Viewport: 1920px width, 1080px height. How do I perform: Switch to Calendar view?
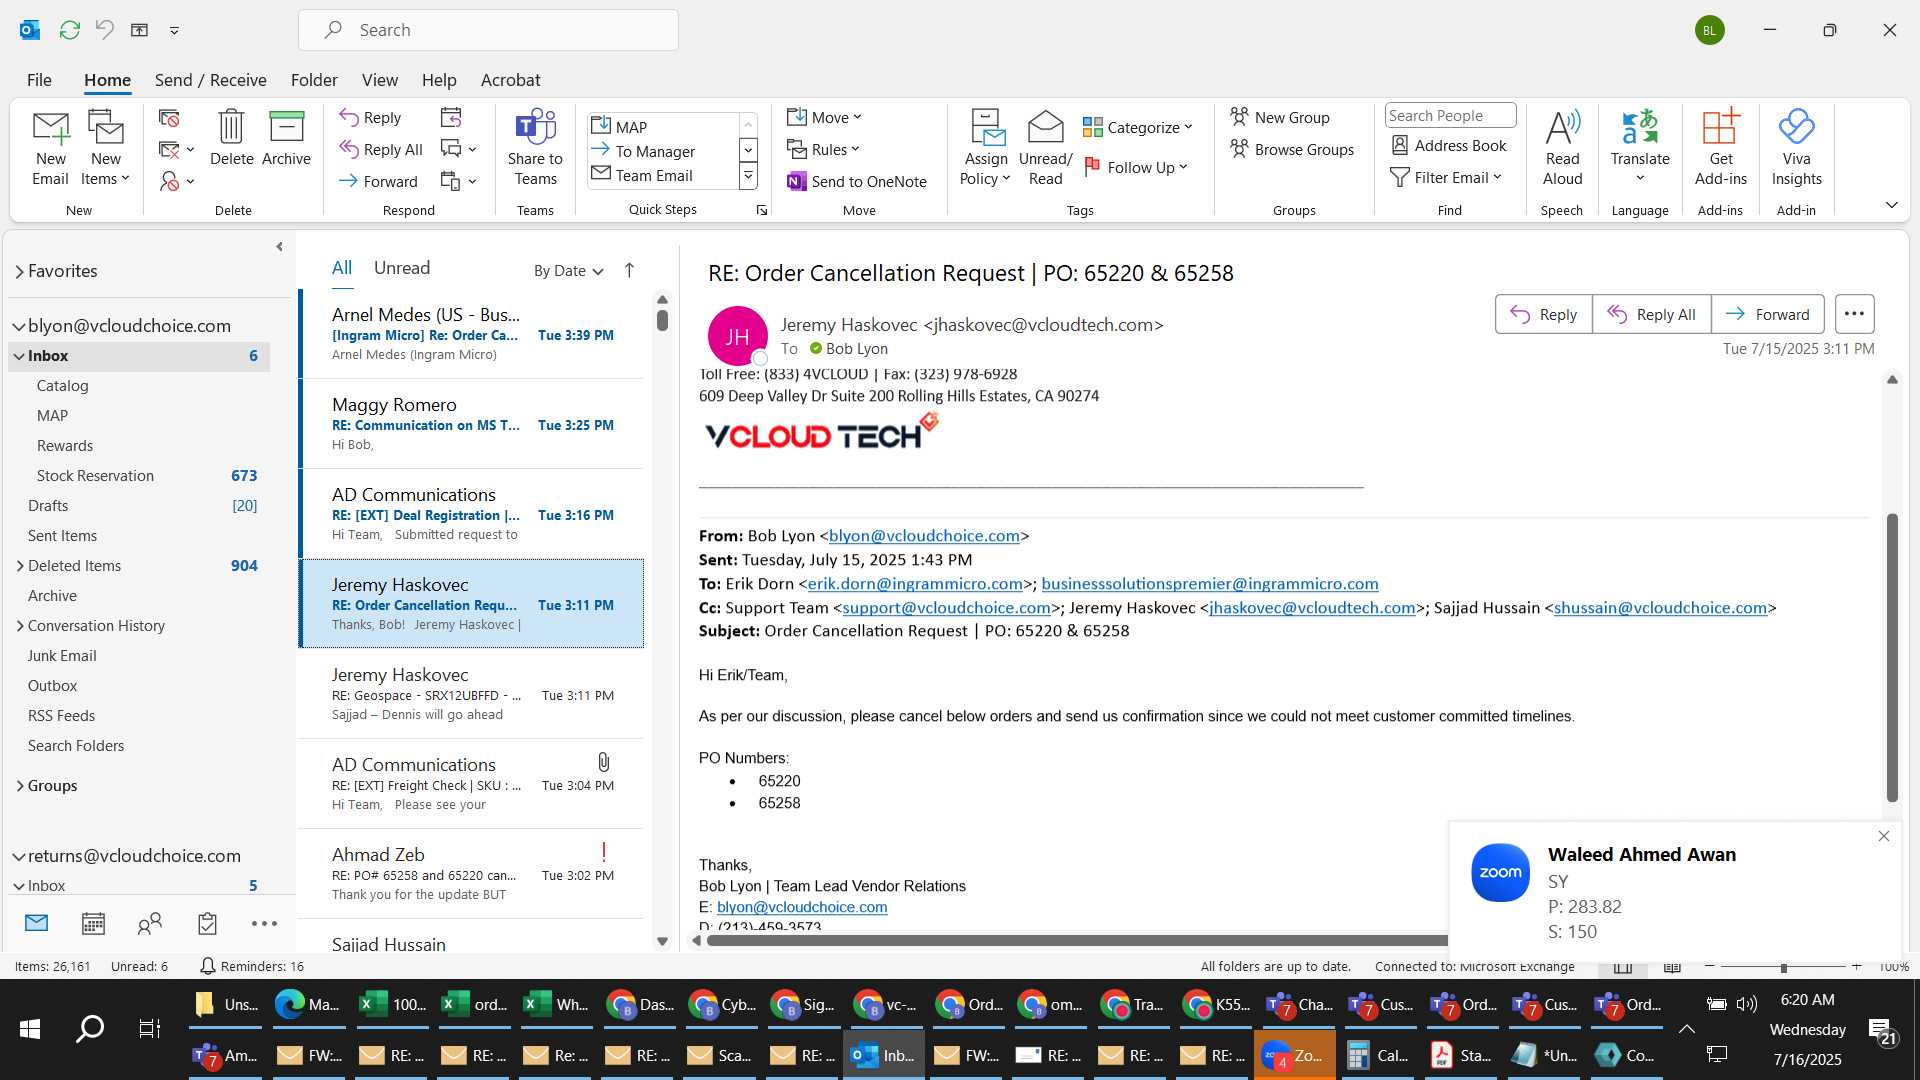tap(93, 924)
